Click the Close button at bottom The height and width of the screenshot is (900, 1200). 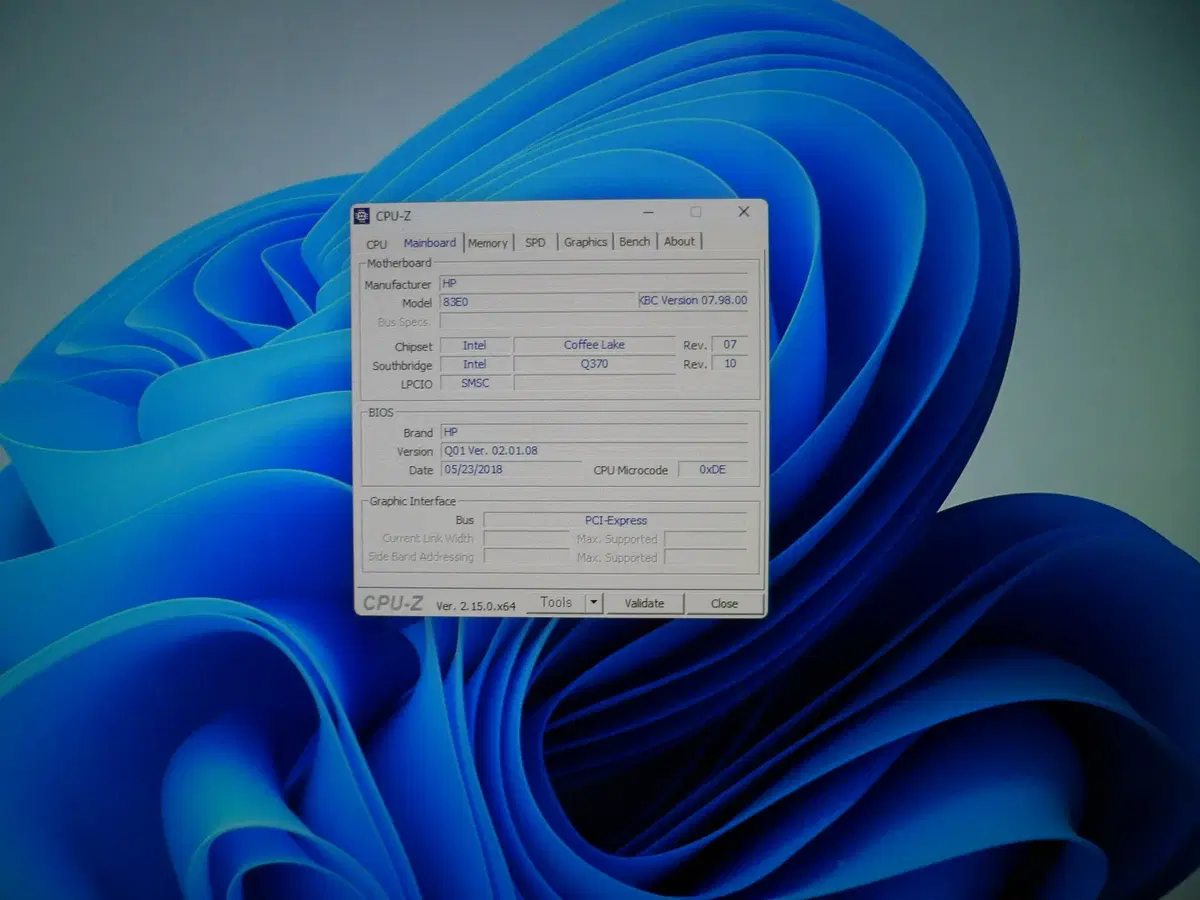click(x=725, y=603)
